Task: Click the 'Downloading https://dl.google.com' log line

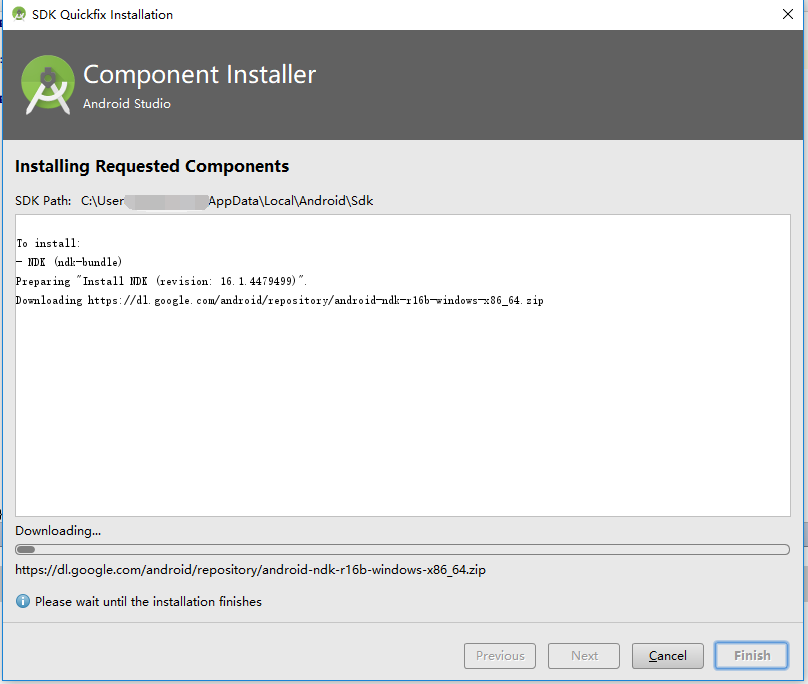Action: (279, 300)
